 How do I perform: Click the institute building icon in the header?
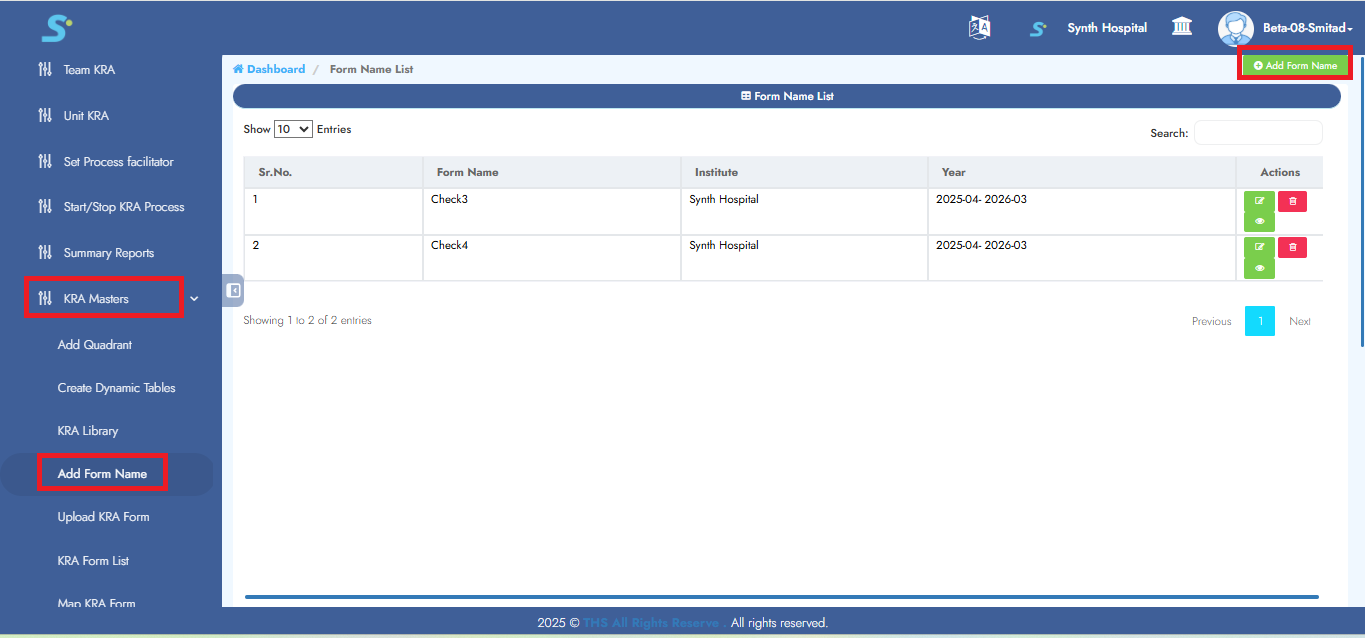1181,27
